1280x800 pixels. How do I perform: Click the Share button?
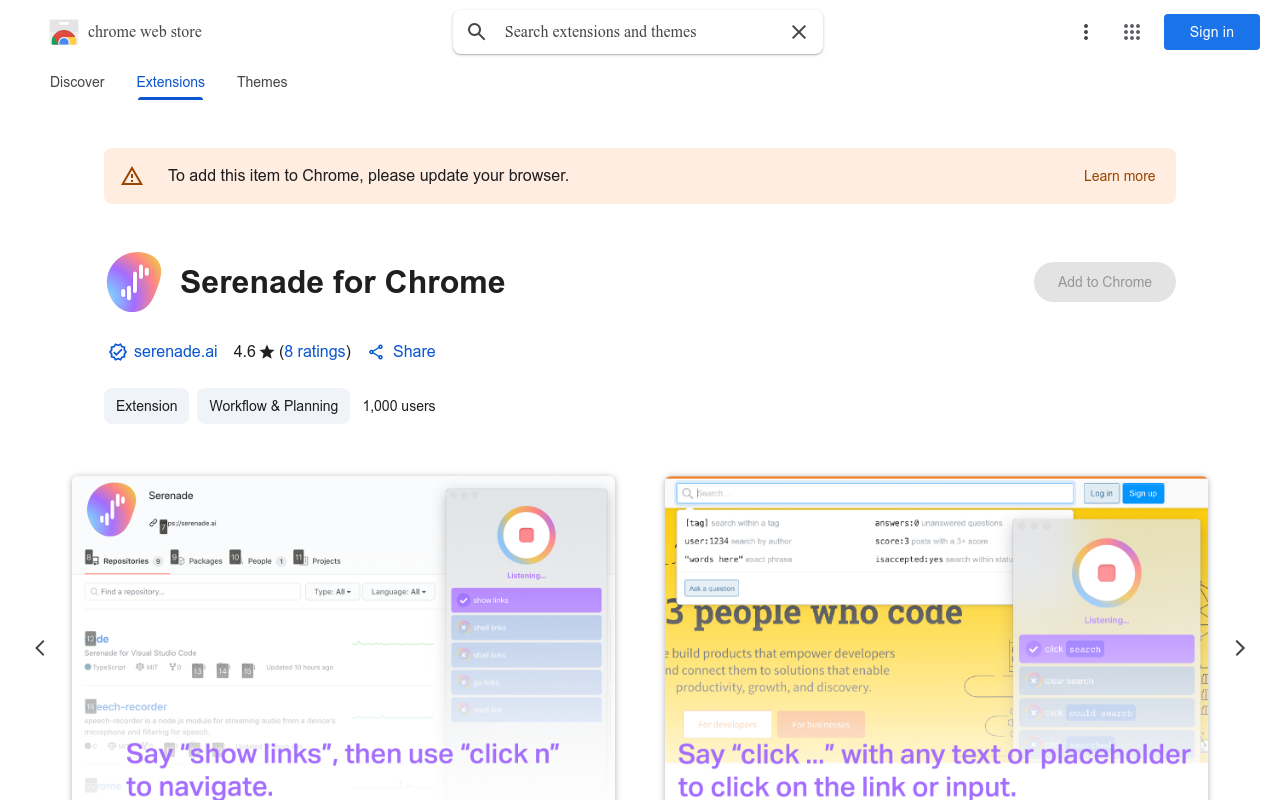tap(402, 352)
